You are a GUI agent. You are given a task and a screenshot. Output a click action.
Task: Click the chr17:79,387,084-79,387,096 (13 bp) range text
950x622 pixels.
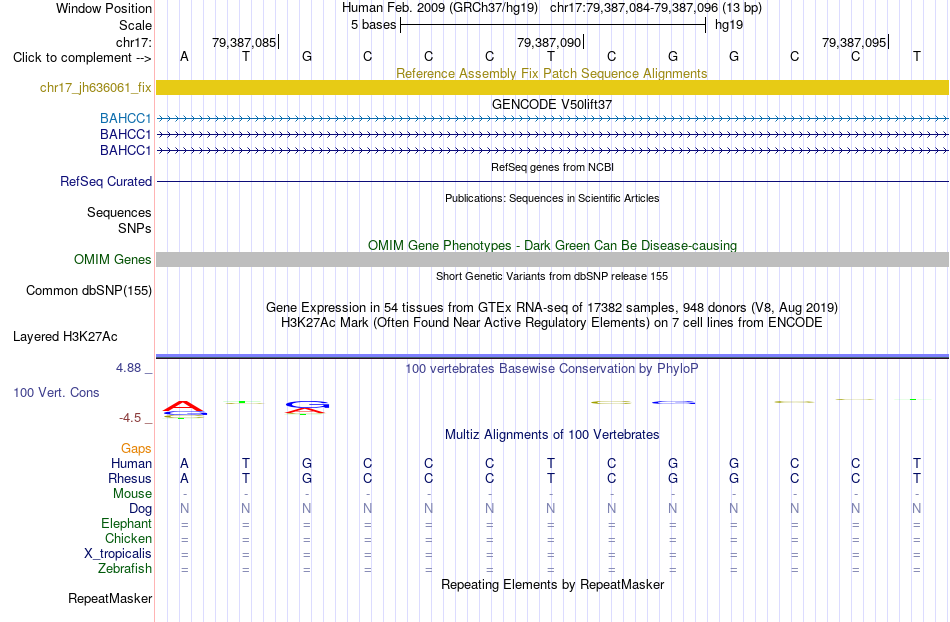click(x=656, y=8)
